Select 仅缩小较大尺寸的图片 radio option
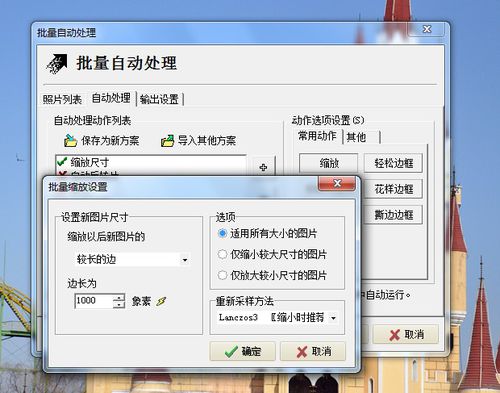Screen dimensions: 500x393 tap(222, 254)
